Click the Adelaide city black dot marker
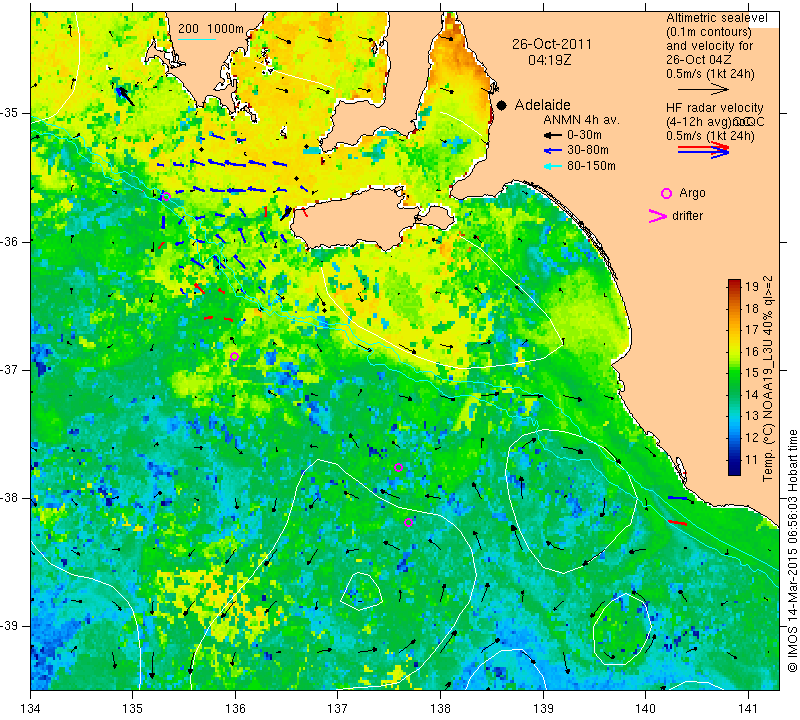 click(502, 106)
